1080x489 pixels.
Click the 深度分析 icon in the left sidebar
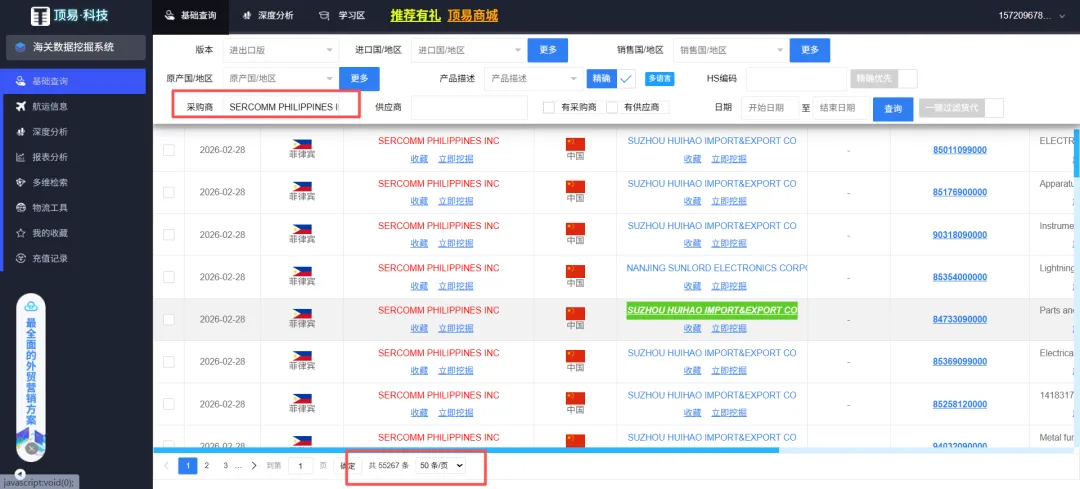(x=21, y=132)
